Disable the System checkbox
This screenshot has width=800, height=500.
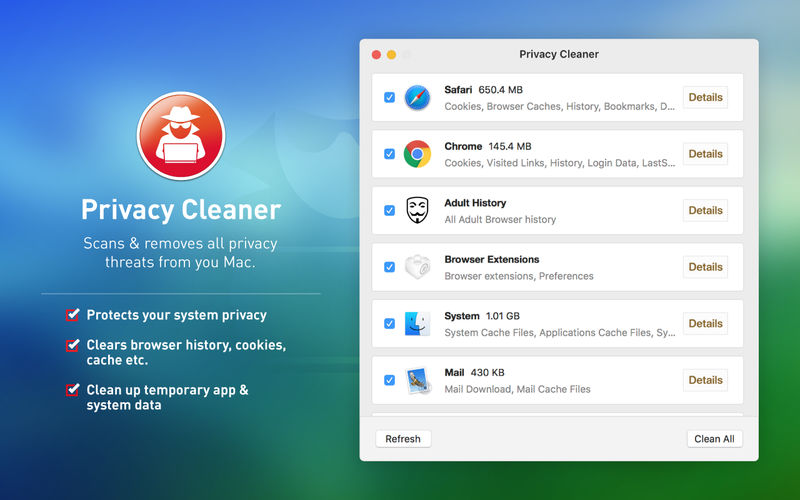[389, 323]
